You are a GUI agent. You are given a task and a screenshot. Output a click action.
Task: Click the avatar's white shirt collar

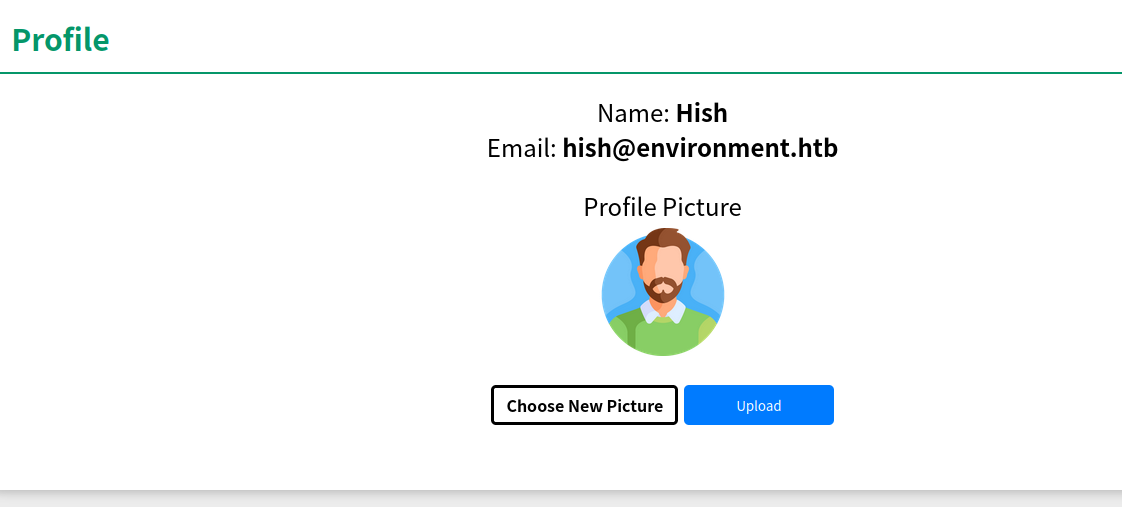649,313
